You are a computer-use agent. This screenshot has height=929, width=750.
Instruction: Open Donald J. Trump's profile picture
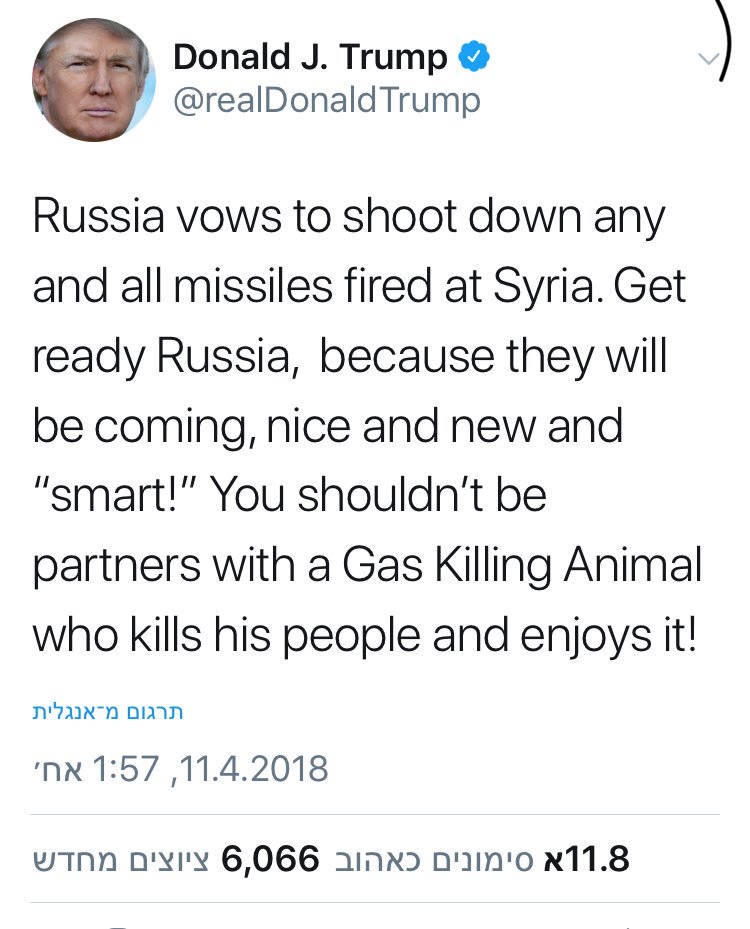(94, 79)
